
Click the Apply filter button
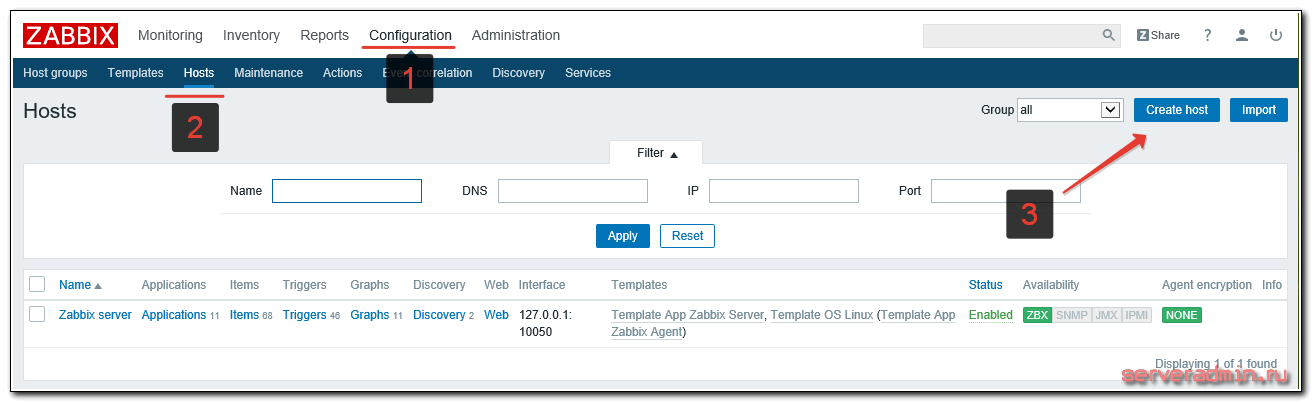[622, 236]
